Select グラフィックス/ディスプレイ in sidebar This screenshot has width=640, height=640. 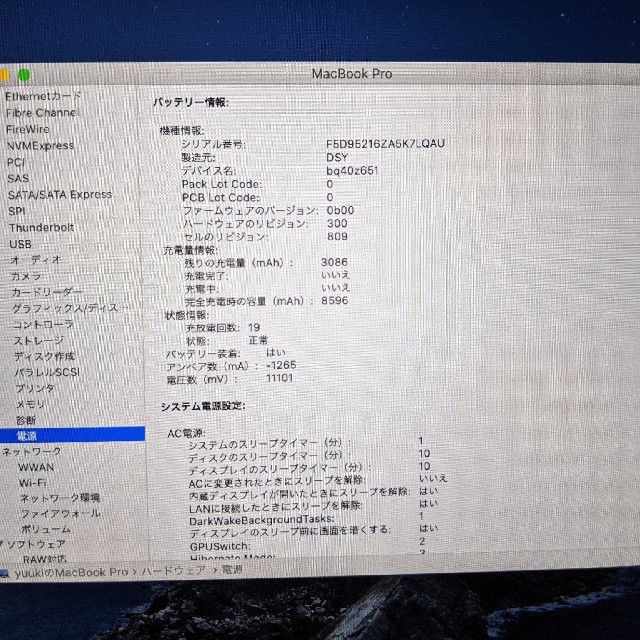70,308
